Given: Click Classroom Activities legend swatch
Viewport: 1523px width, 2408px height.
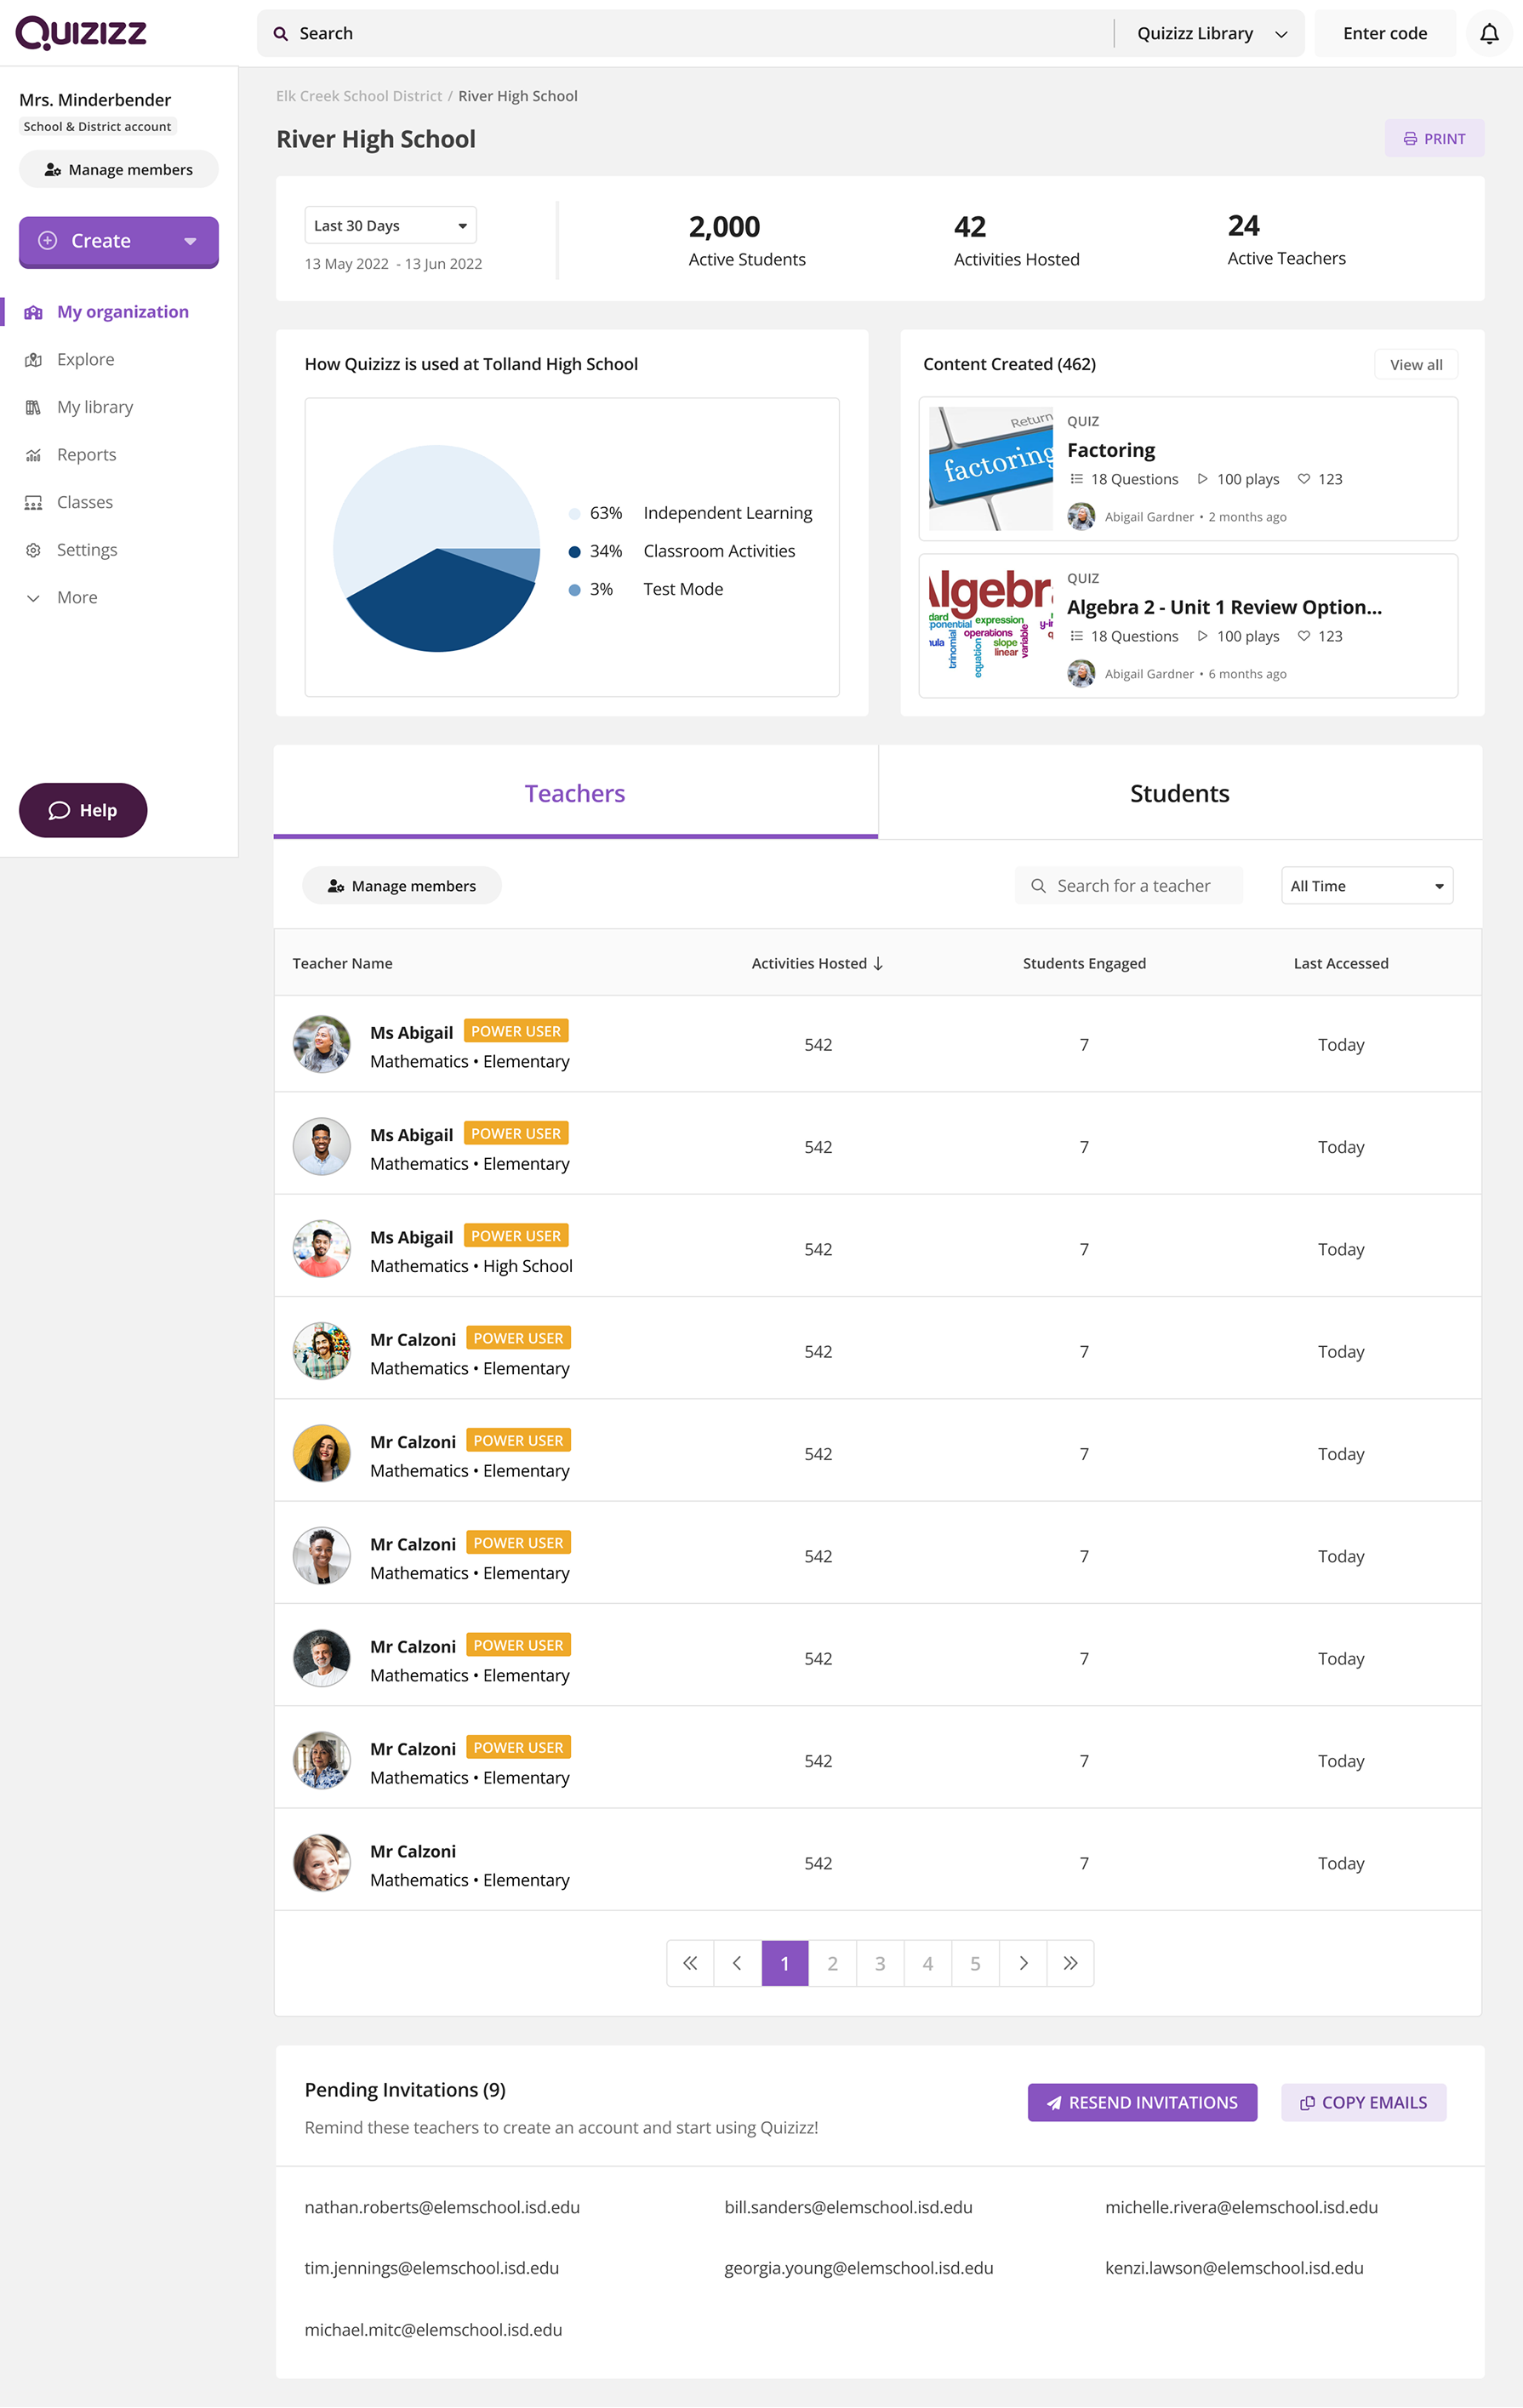Looking at the screenshot, I should point(574,552).
